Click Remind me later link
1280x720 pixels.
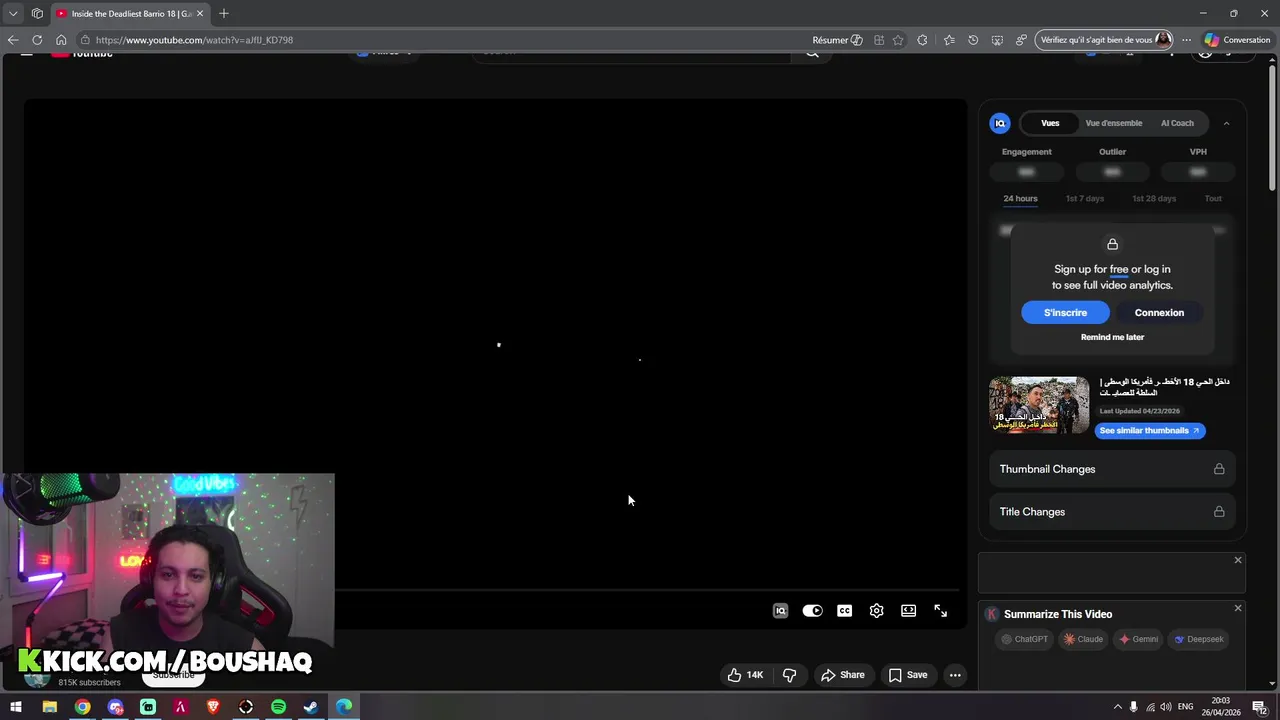[1112, 337]
